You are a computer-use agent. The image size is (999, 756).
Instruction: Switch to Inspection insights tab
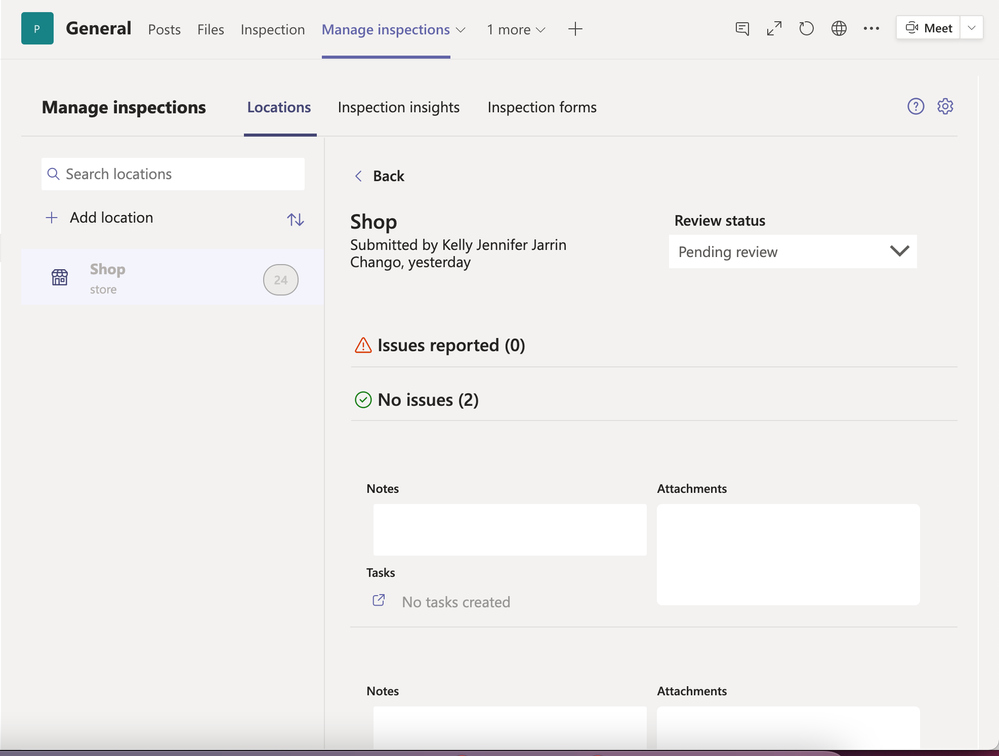point(399,108)
